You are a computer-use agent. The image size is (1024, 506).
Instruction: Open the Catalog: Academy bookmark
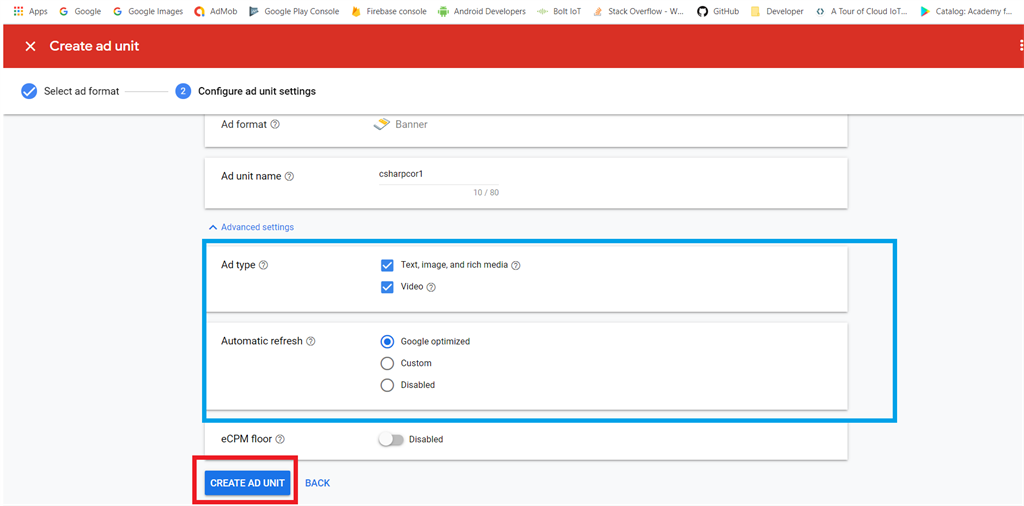(965, 11)
